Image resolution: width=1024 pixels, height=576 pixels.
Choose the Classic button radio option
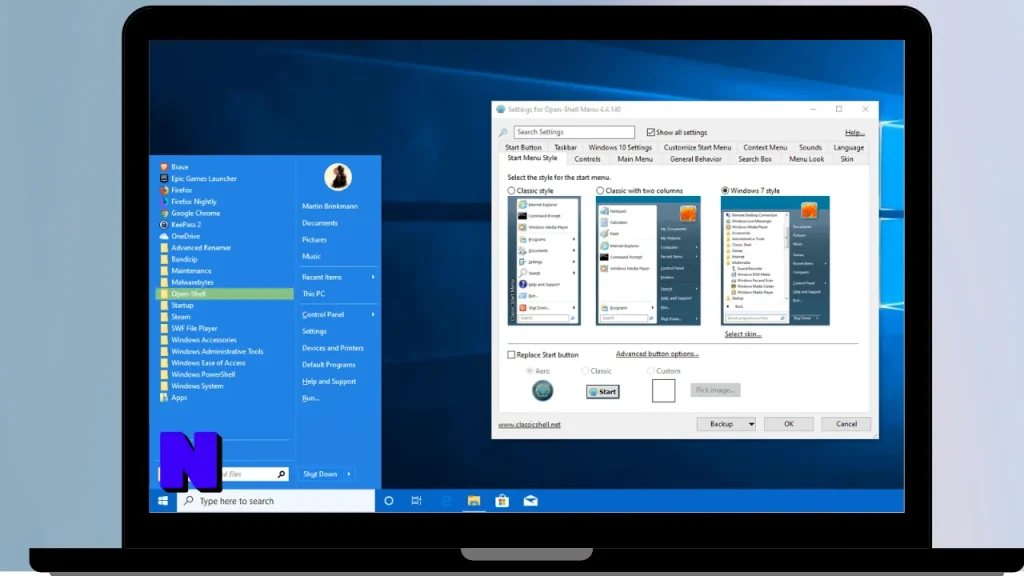coord(585,371)
